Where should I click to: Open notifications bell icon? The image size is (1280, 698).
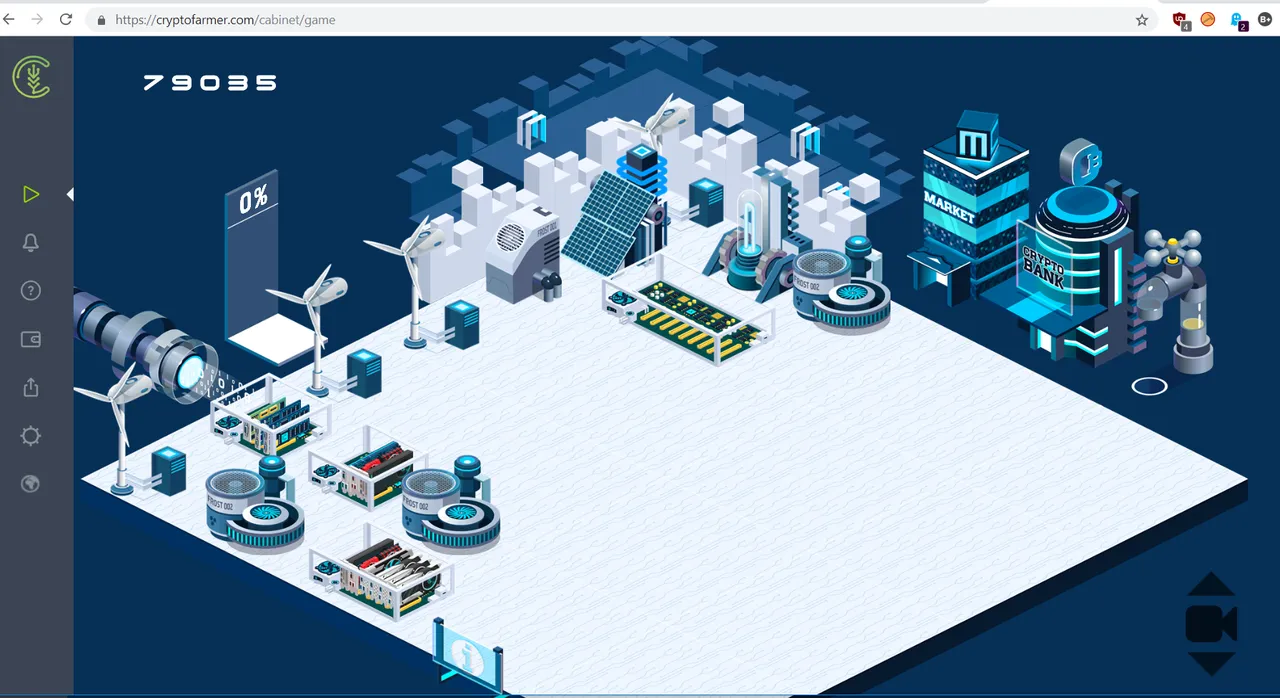click(31, 243)
